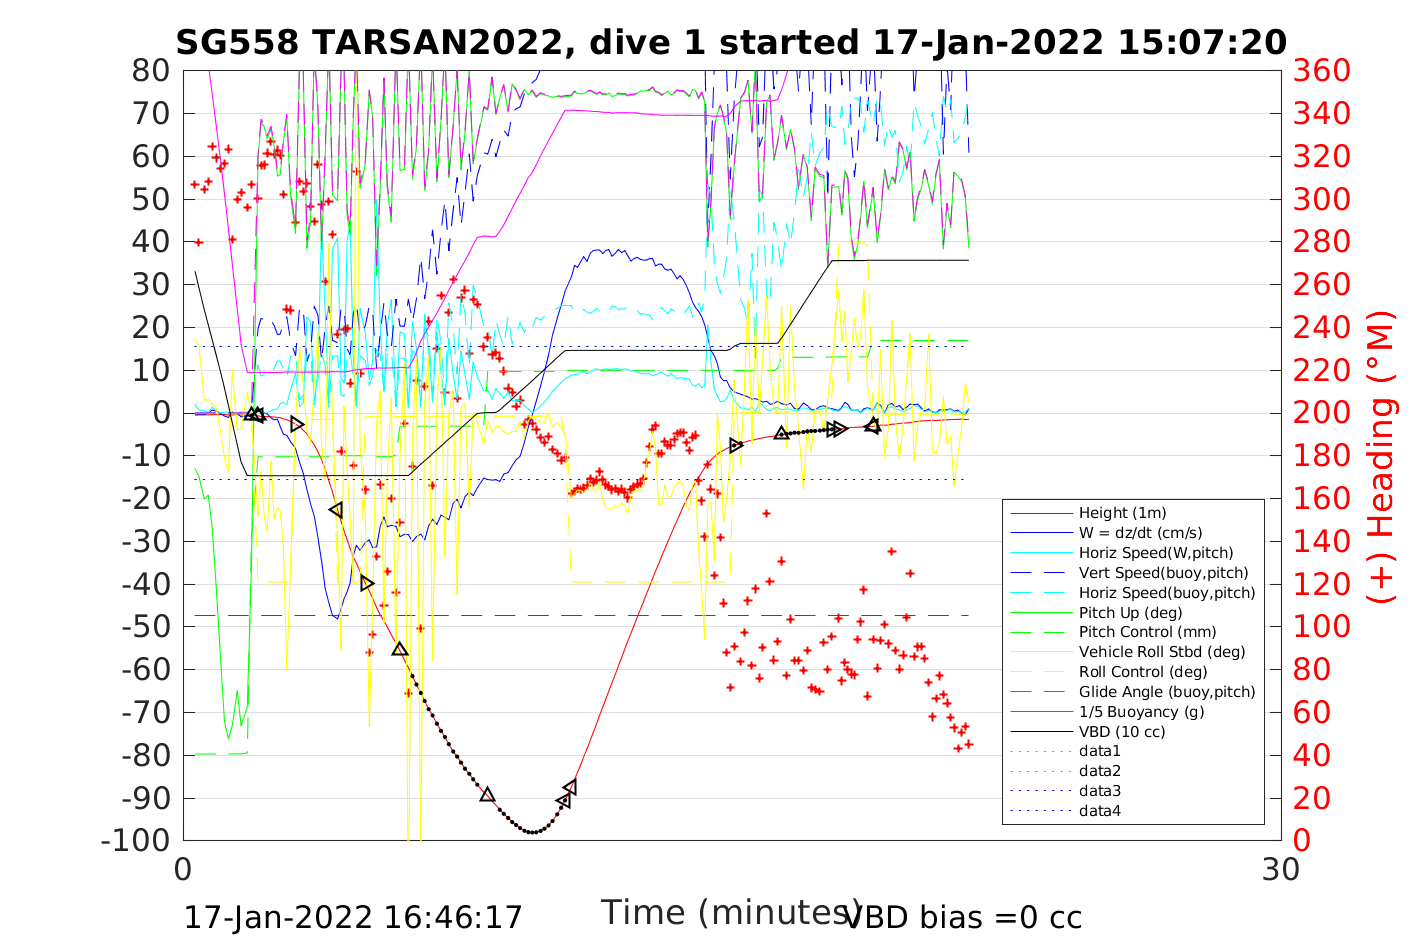This screenshot has width=1417, height=945.
Task: Select the "VBD bias =0 cc" annotation
Action: (963, 917)
